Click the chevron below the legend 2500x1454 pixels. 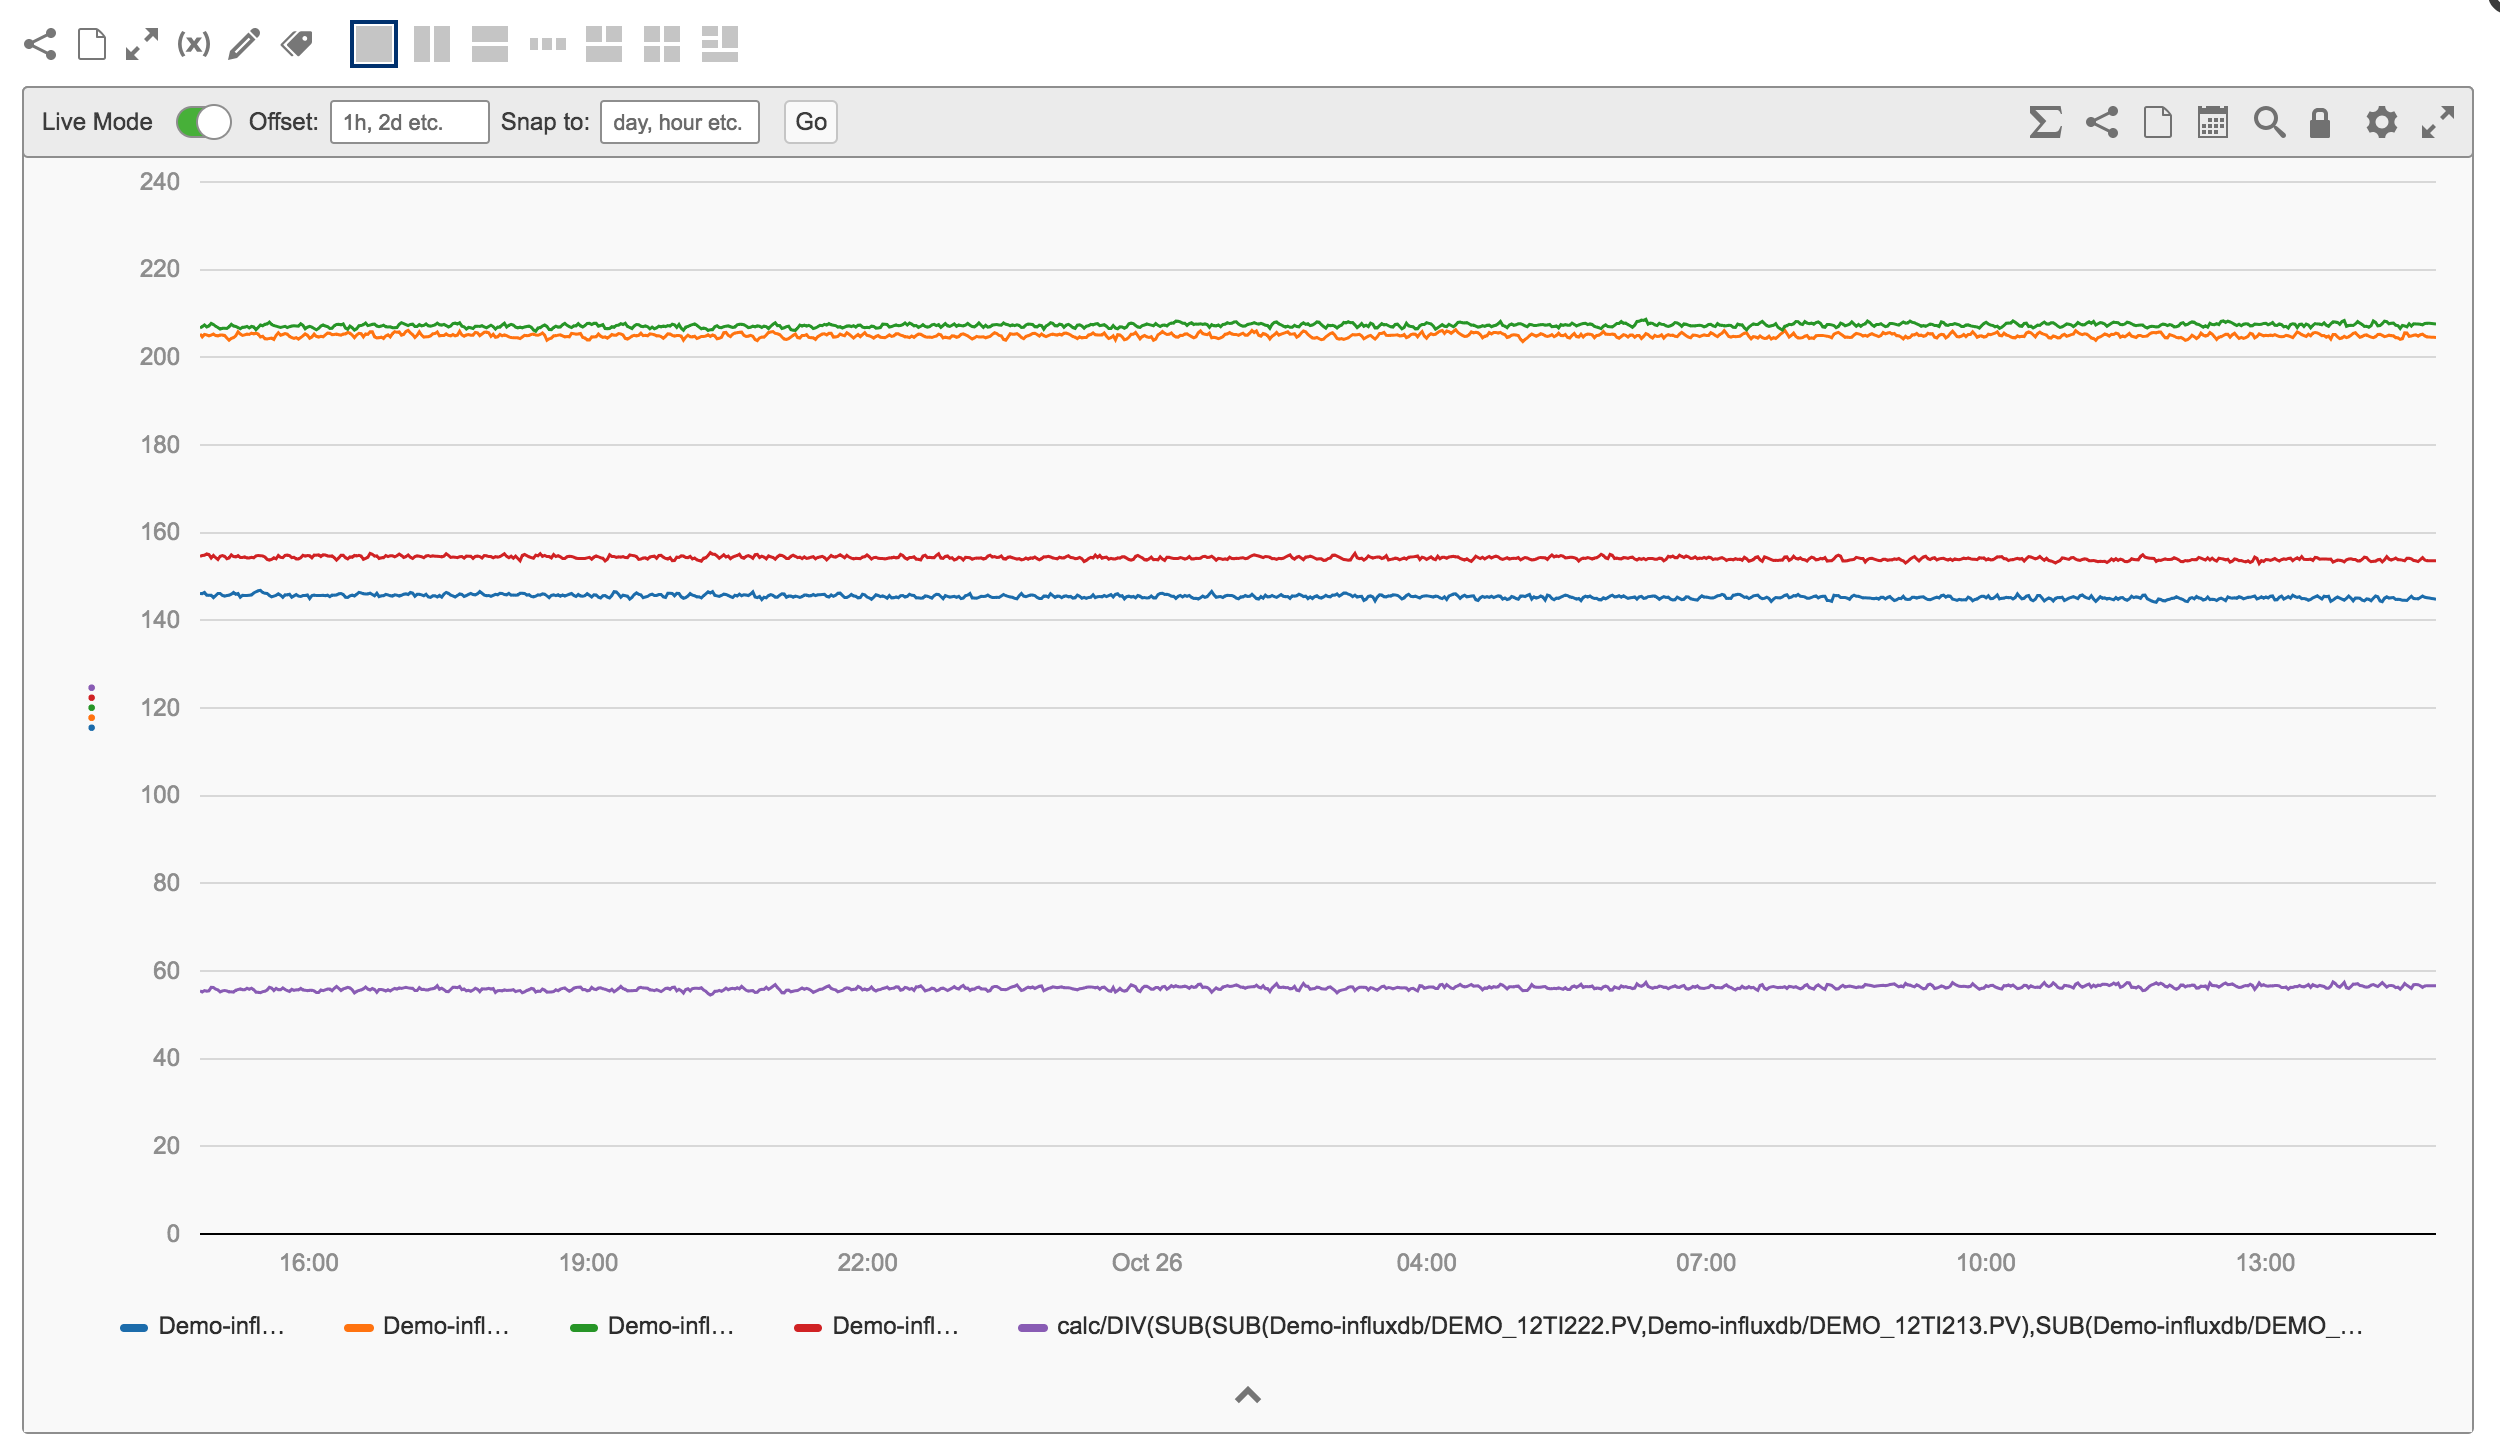click(x=1248, y=1395)
